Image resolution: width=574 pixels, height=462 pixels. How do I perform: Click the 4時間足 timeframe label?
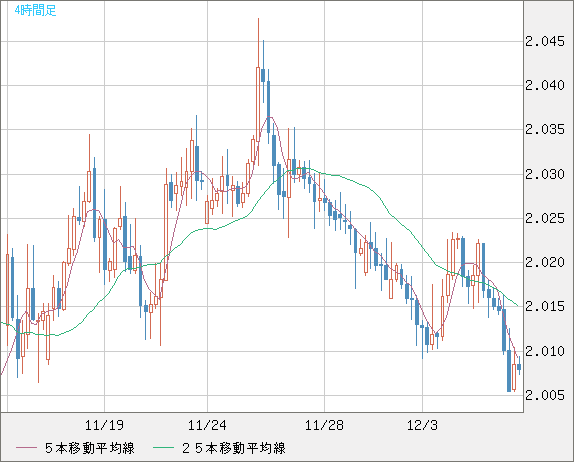click(x=35, y=10)
